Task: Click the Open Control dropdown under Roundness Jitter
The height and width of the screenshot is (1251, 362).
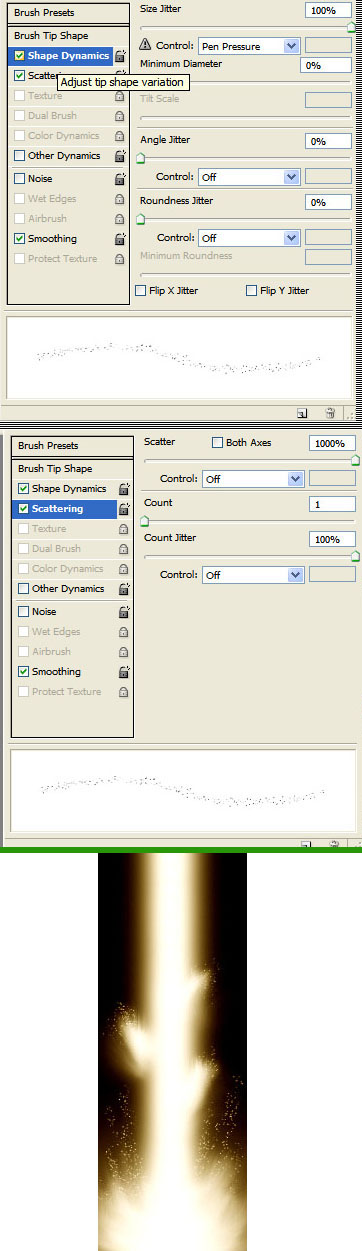Action: (250, 239)
